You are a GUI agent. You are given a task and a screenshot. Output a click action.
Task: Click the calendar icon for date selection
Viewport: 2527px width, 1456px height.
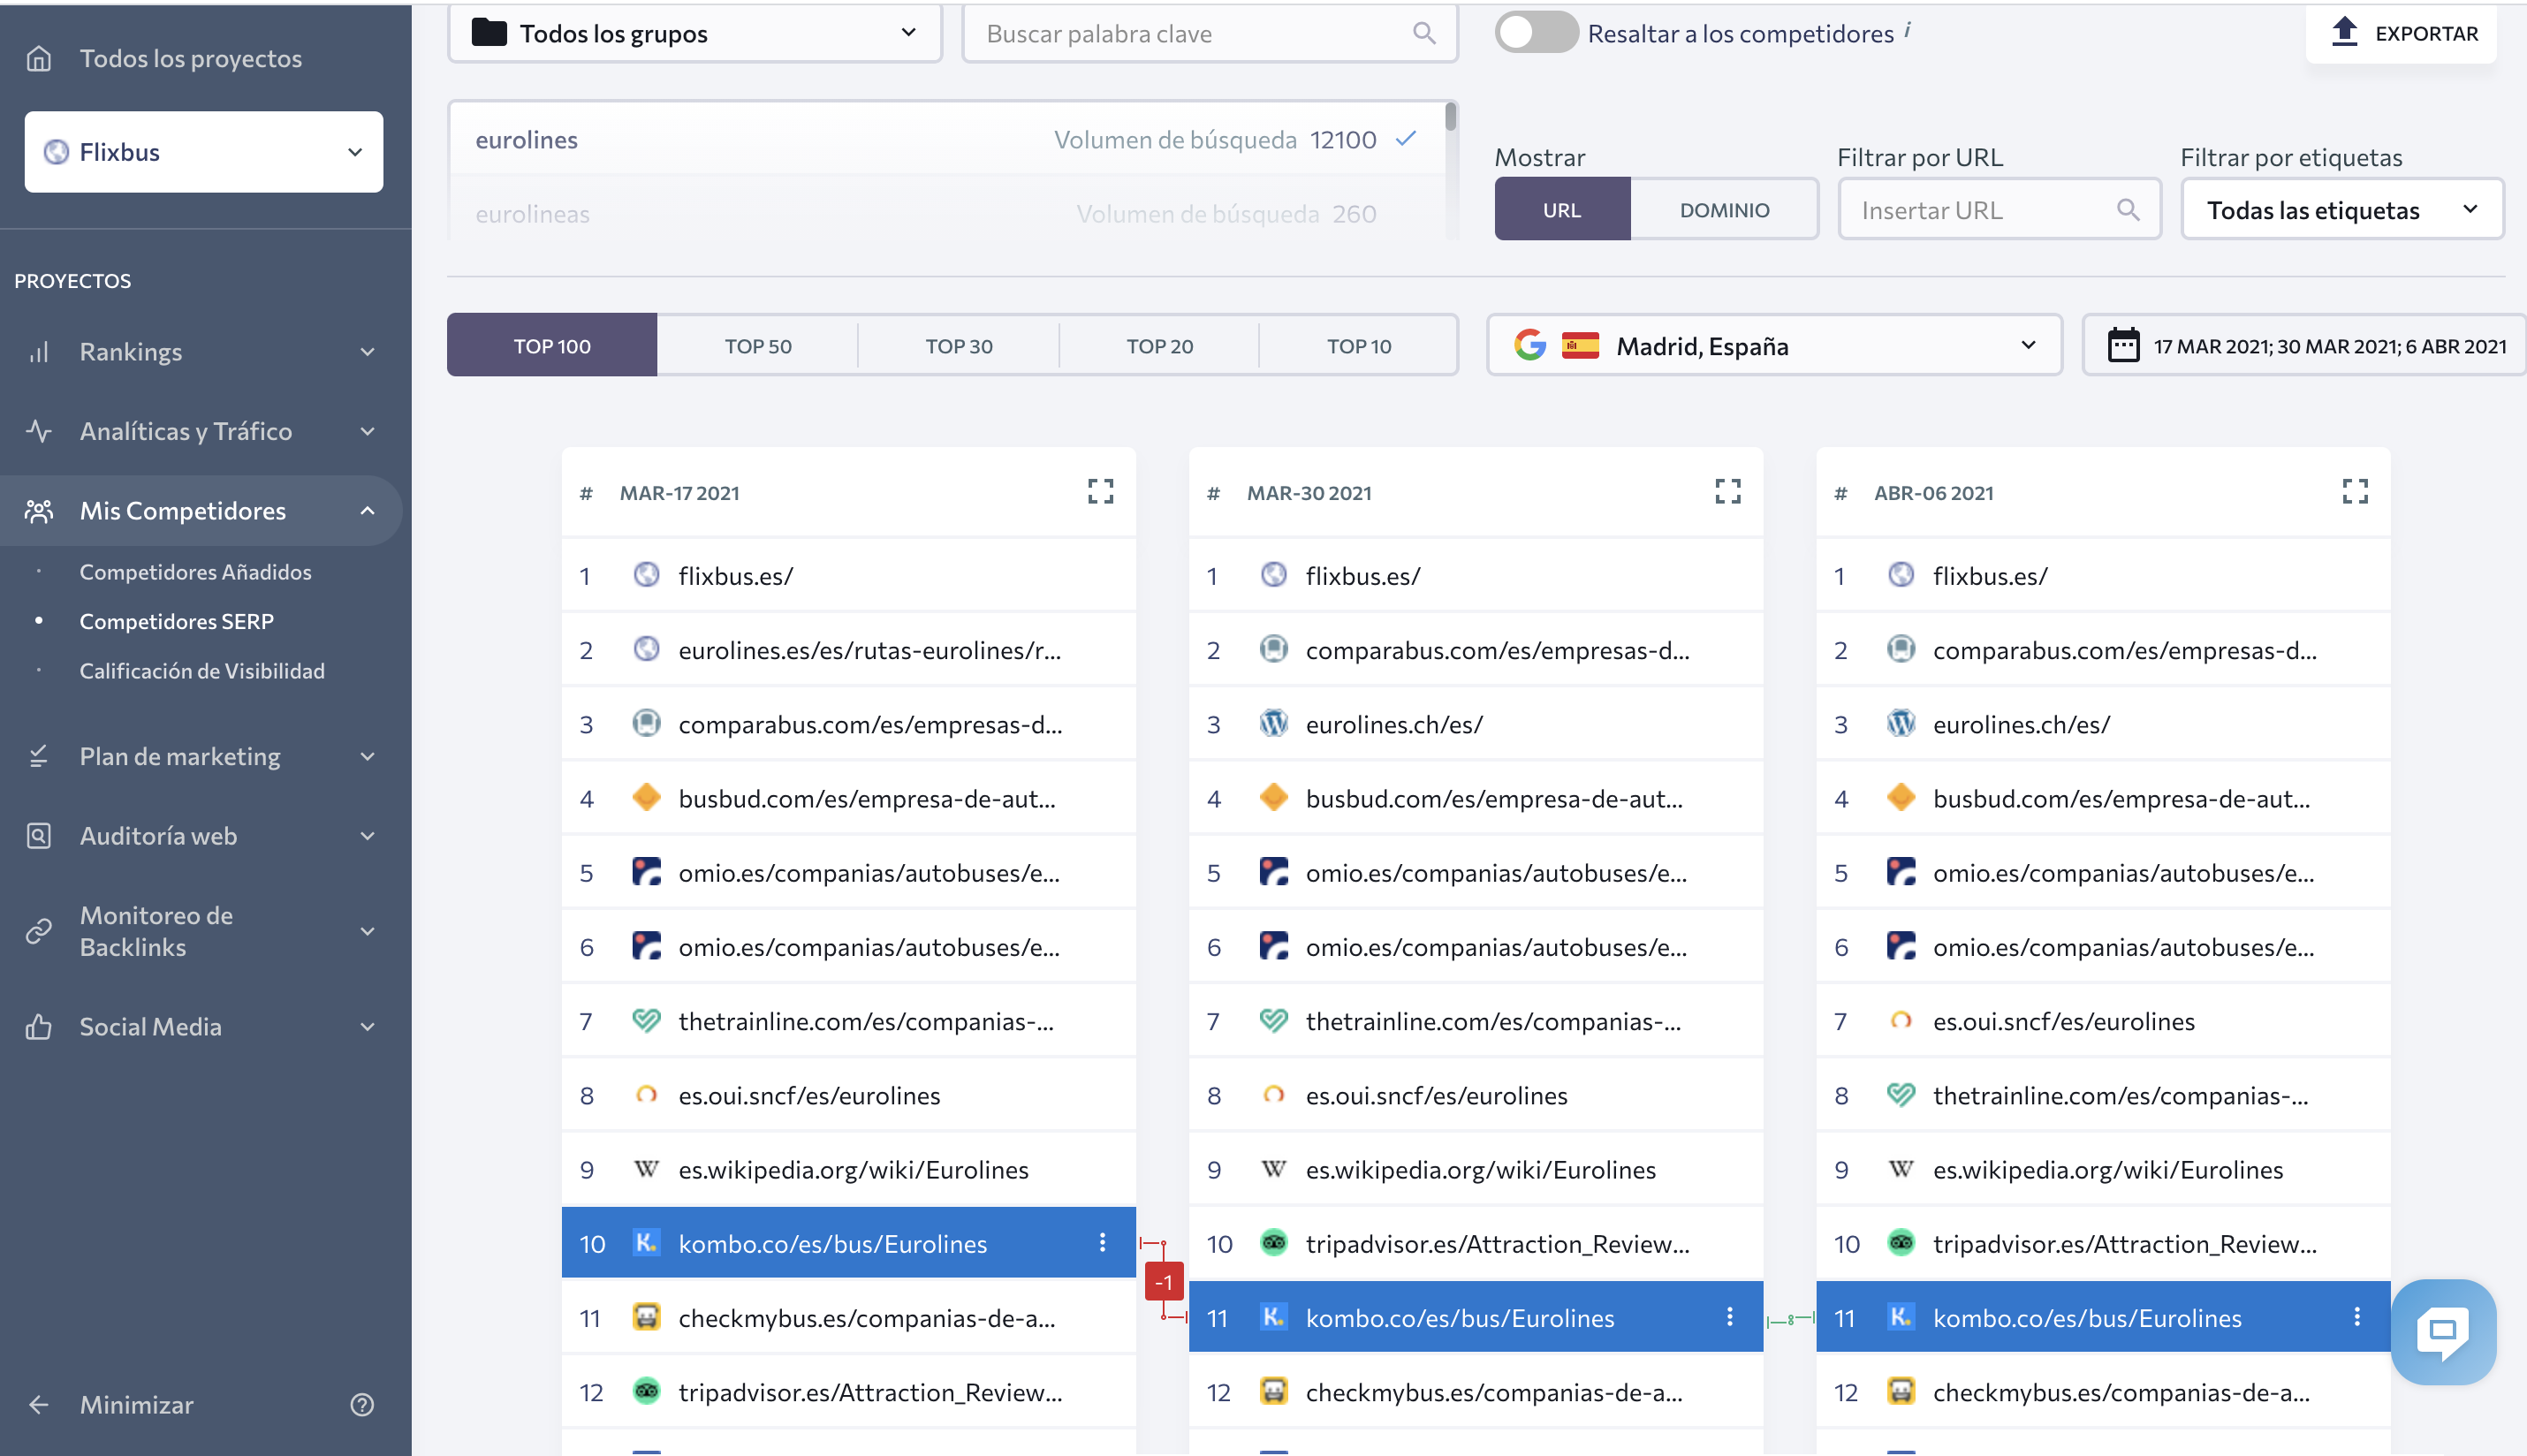(x=2123, y=345)
